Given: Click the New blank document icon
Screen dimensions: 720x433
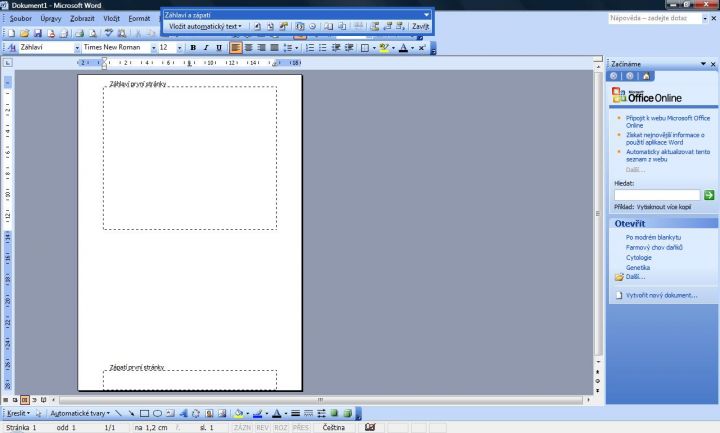Looking at the screenshot, I should pyautogui.click(x=11, y=33).
